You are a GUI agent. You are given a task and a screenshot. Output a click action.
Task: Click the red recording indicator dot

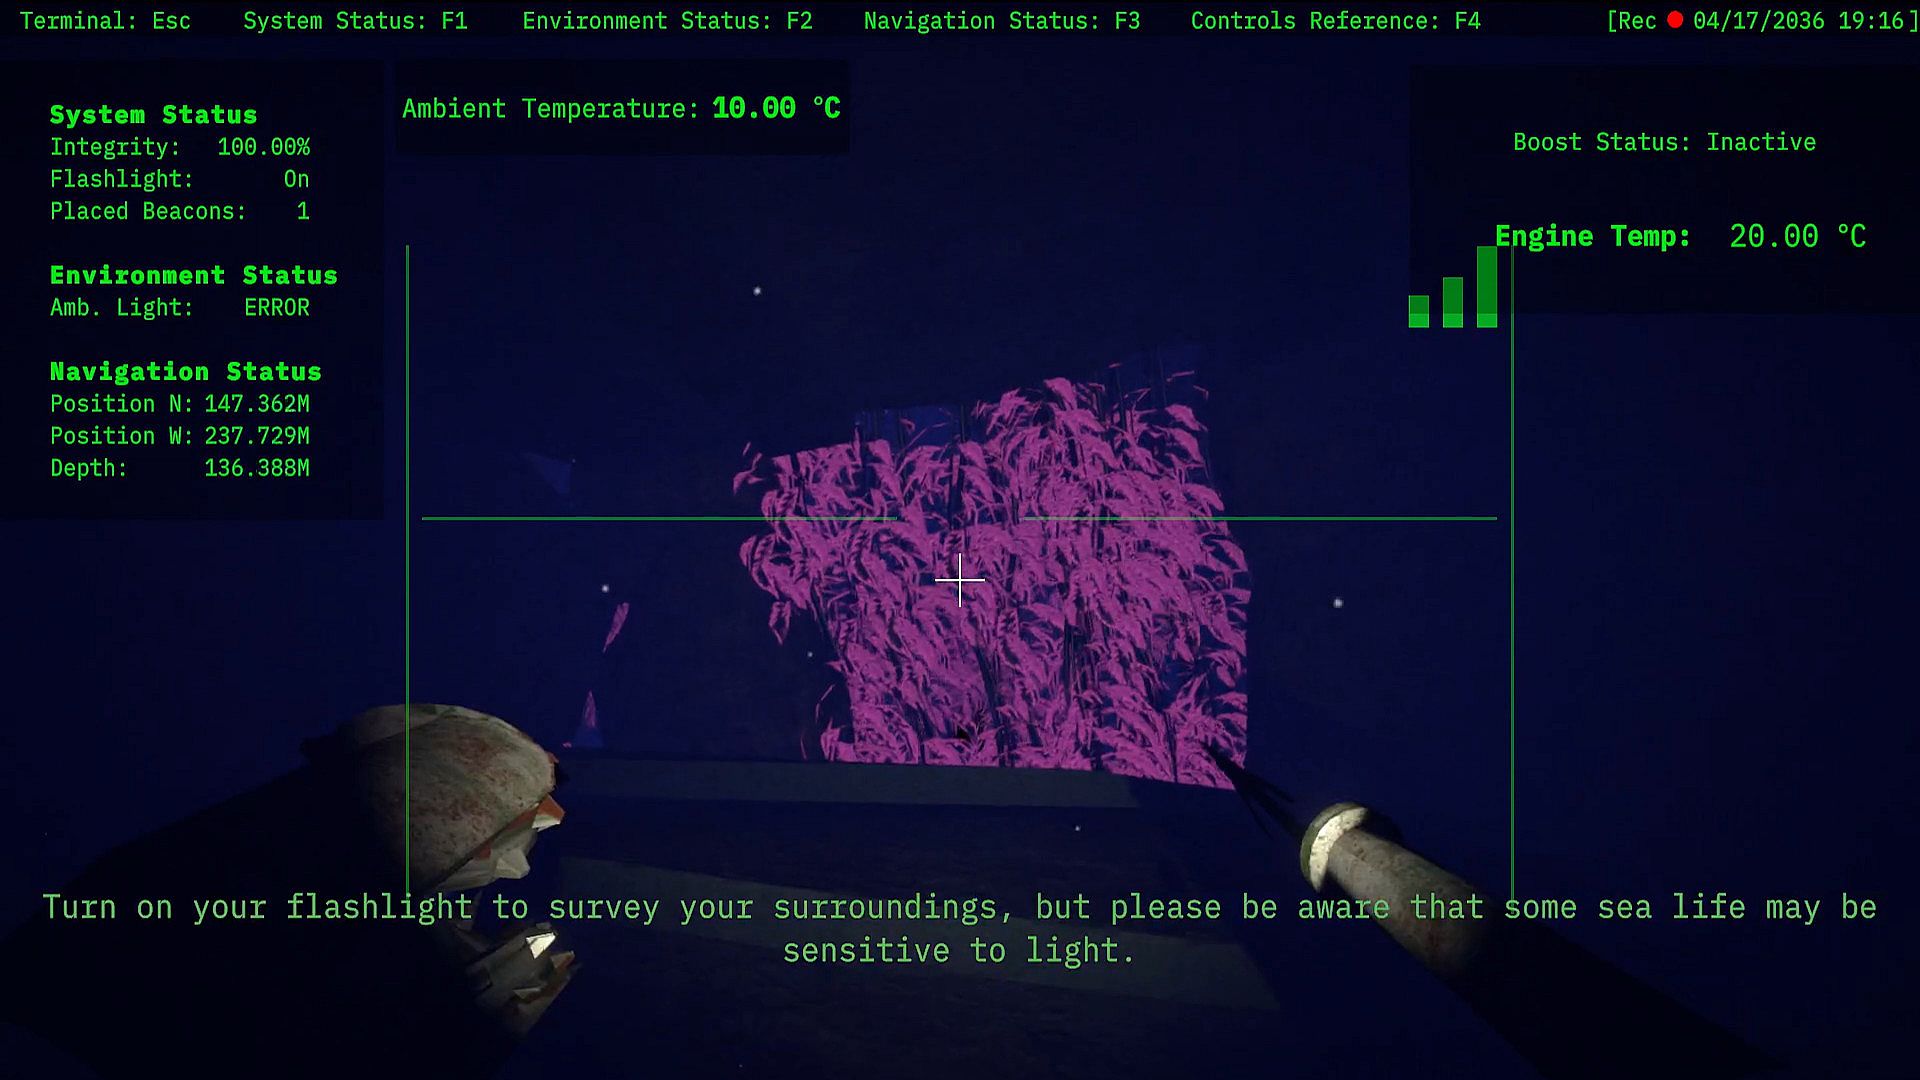(x=1675, y=20)
